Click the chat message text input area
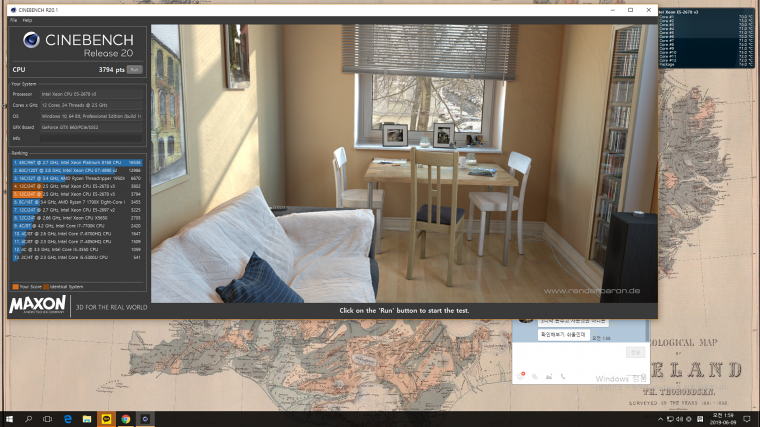Viewport: 760px width, 427px height. 568,355
